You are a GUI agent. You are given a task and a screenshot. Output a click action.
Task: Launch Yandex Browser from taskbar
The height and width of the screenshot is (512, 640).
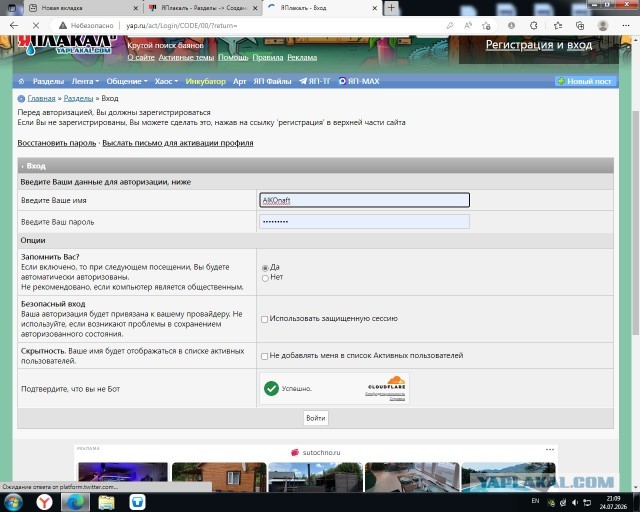point(44,502)
